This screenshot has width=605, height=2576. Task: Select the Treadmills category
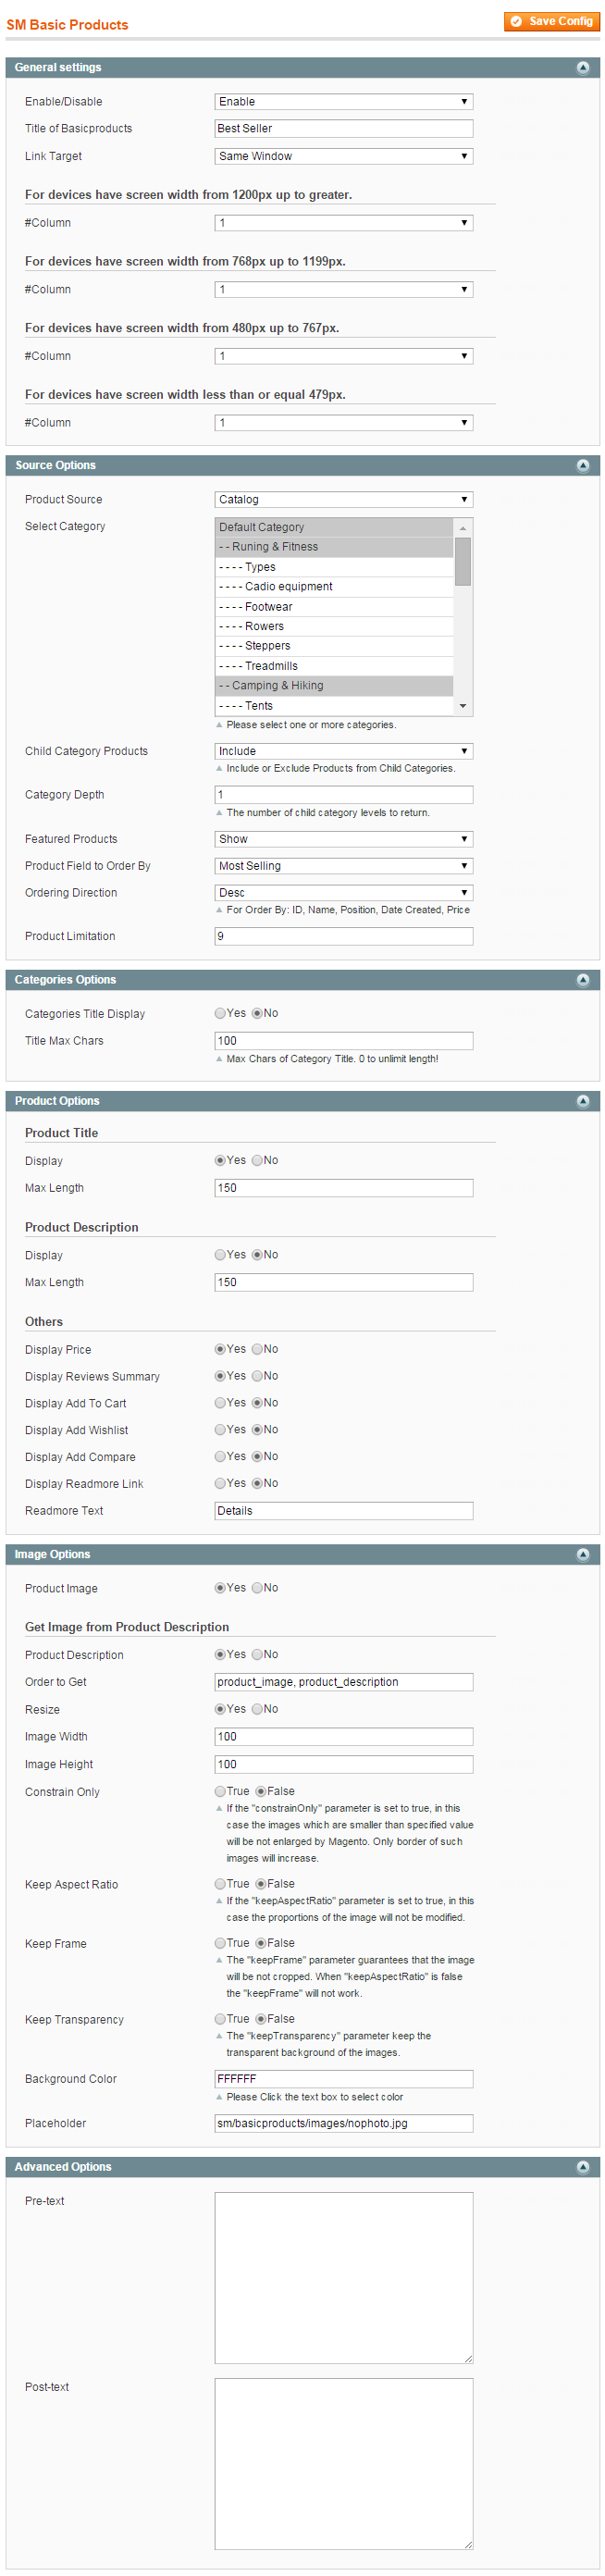(334, 666)
